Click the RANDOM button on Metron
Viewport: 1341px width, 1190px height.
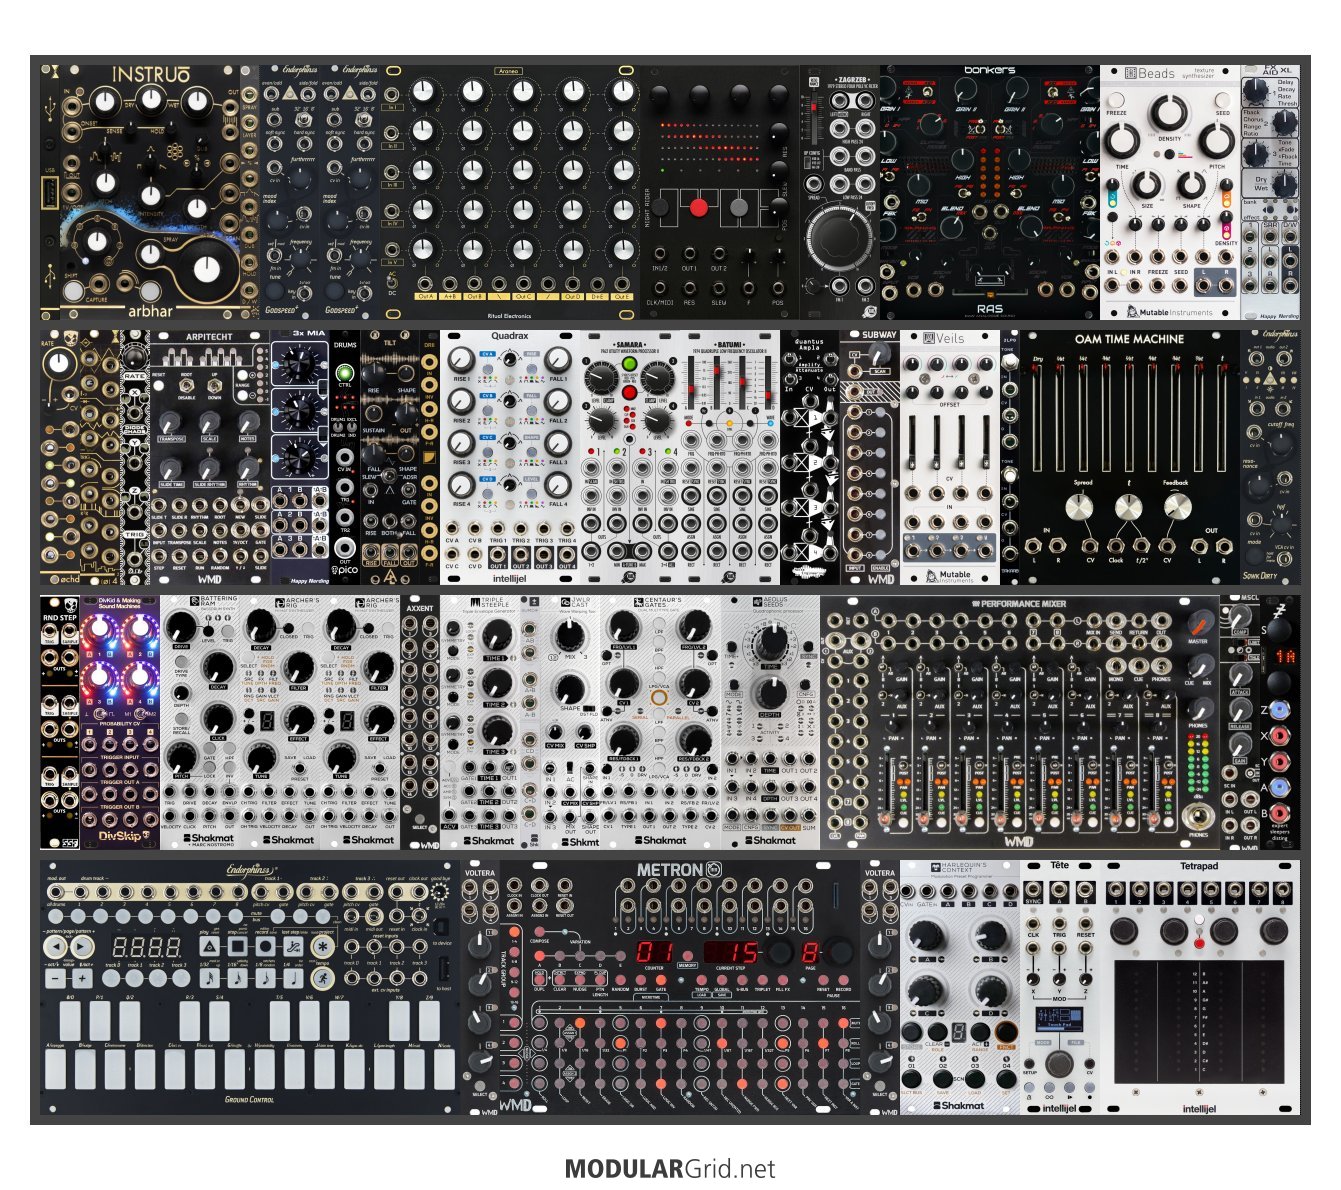pyautogui.click(x=620, y=980)
